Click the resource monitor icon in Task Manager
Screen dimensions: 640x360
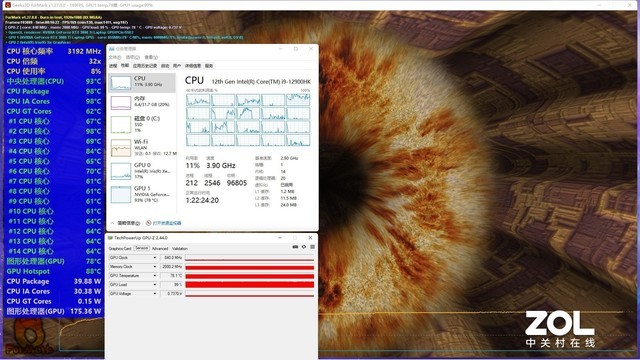[x=149, y=223]
